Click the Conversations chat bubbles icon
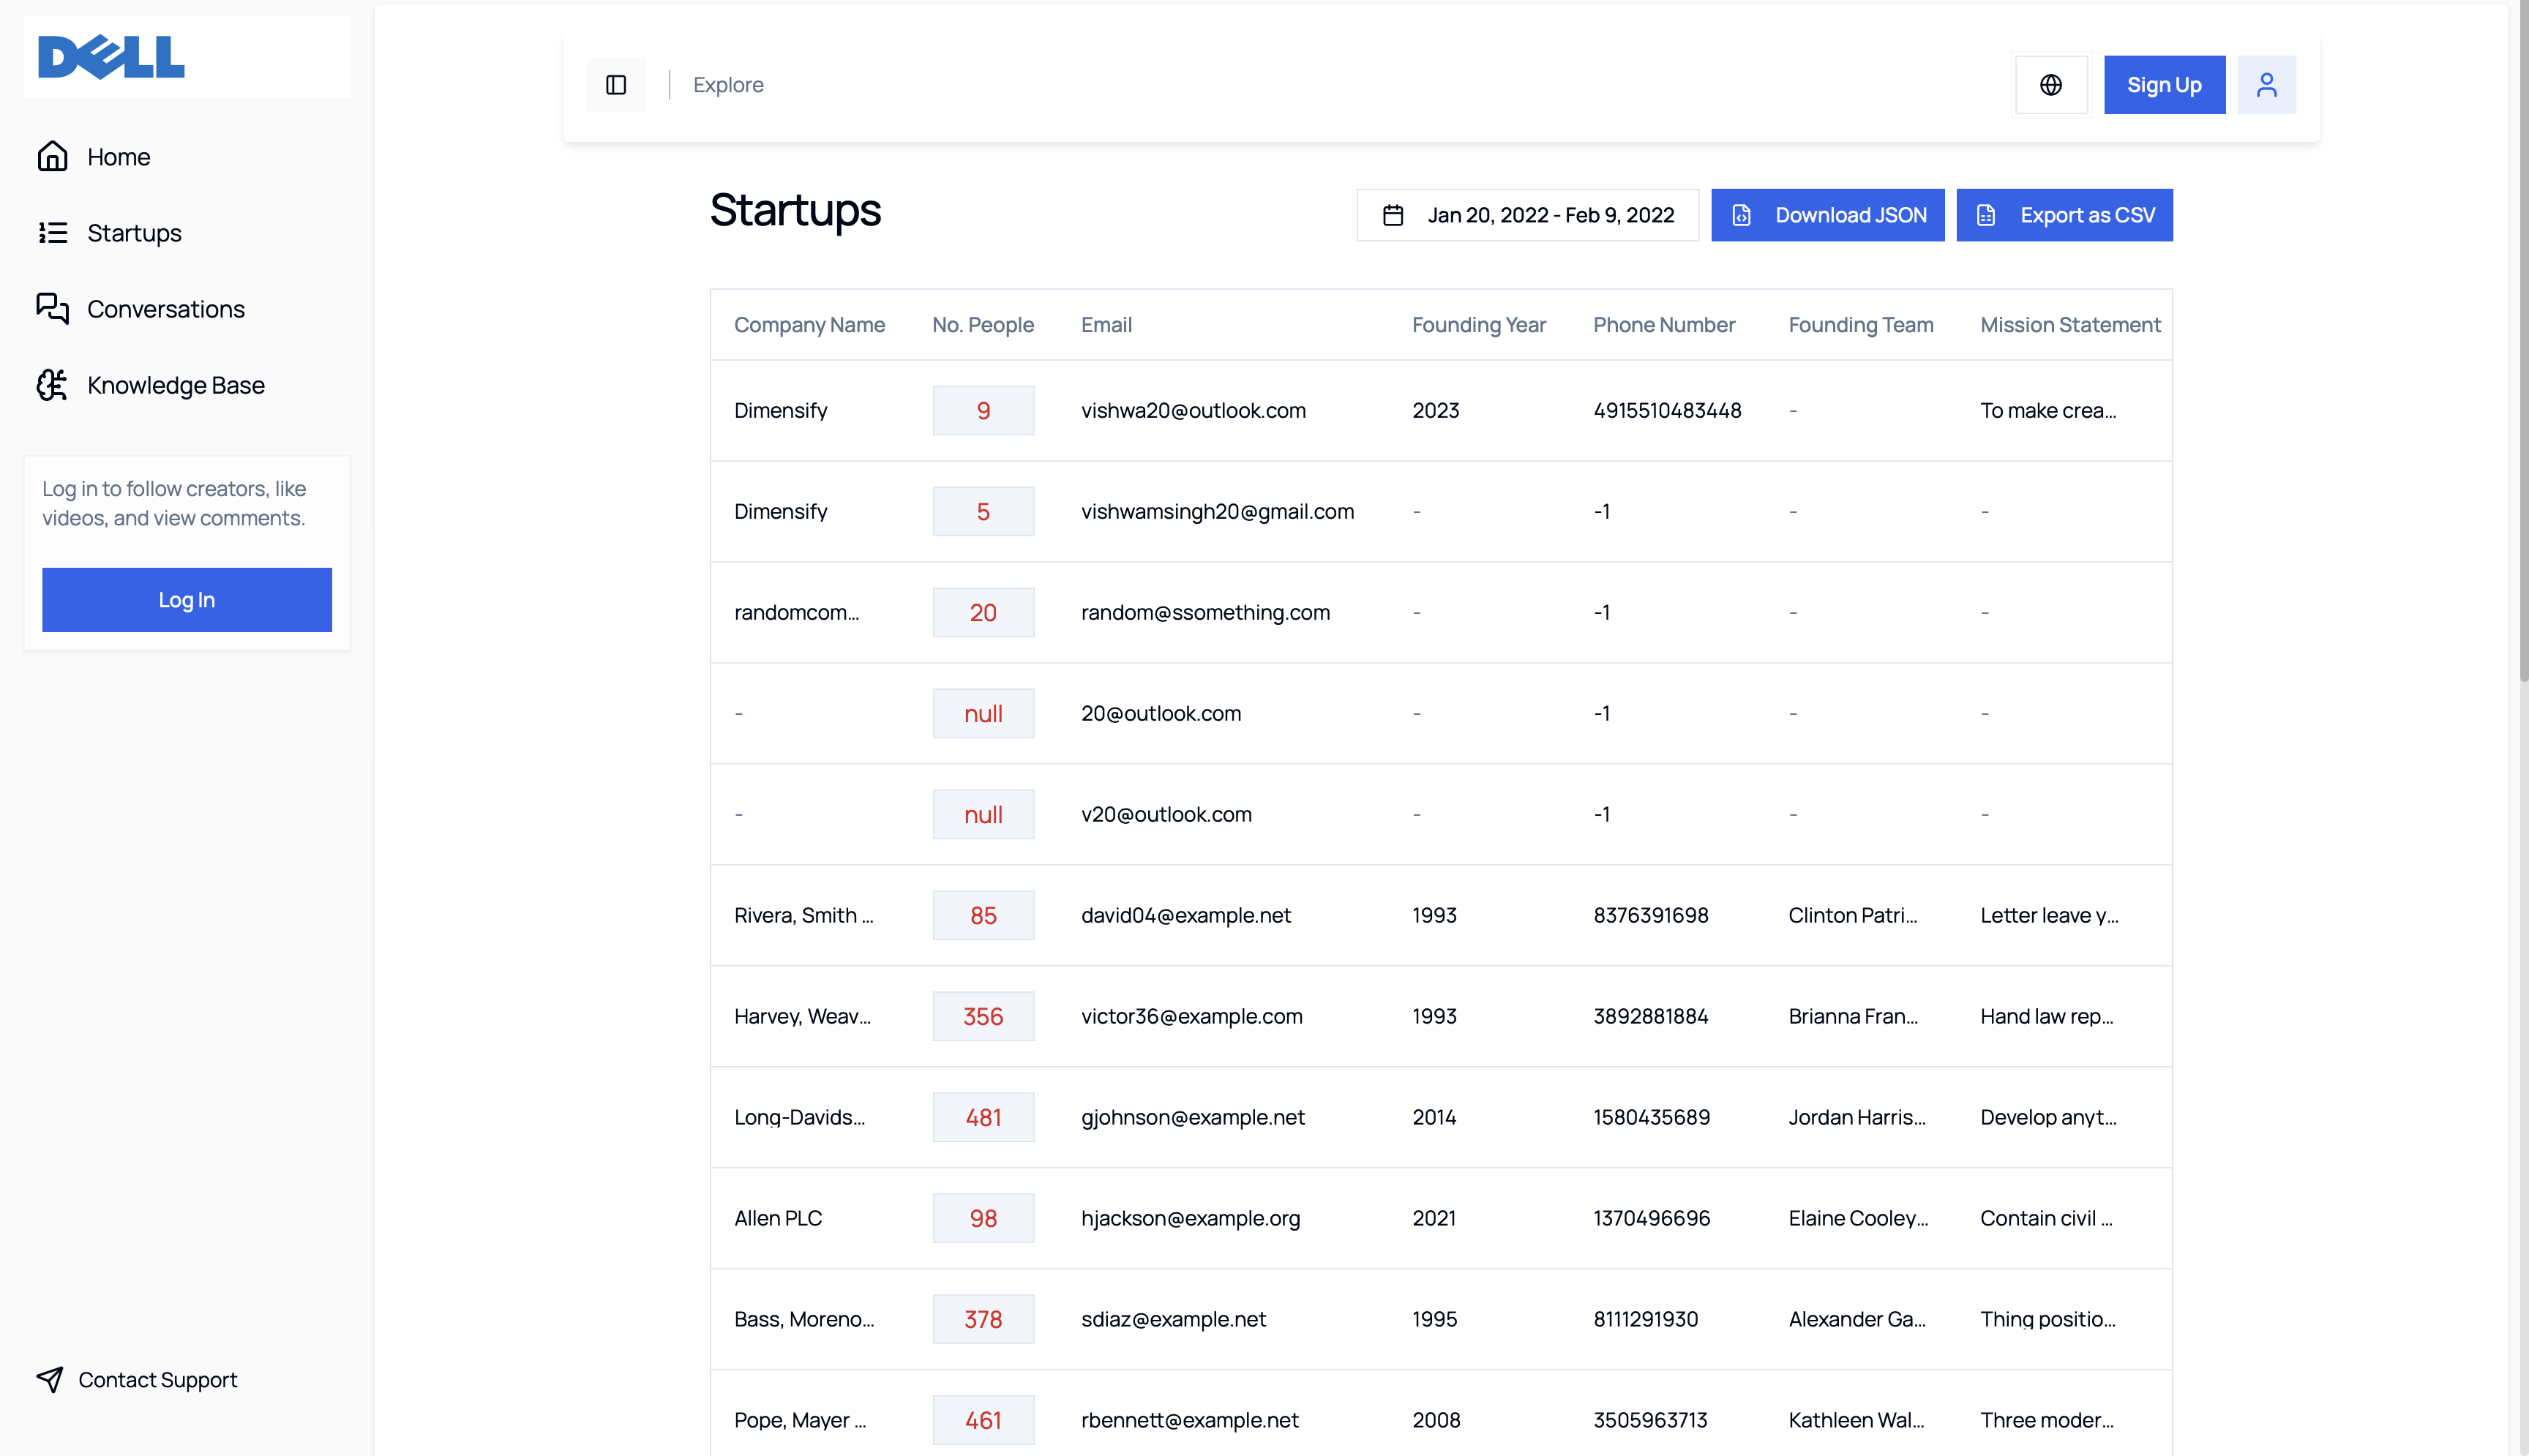 (x=52, y=309)
